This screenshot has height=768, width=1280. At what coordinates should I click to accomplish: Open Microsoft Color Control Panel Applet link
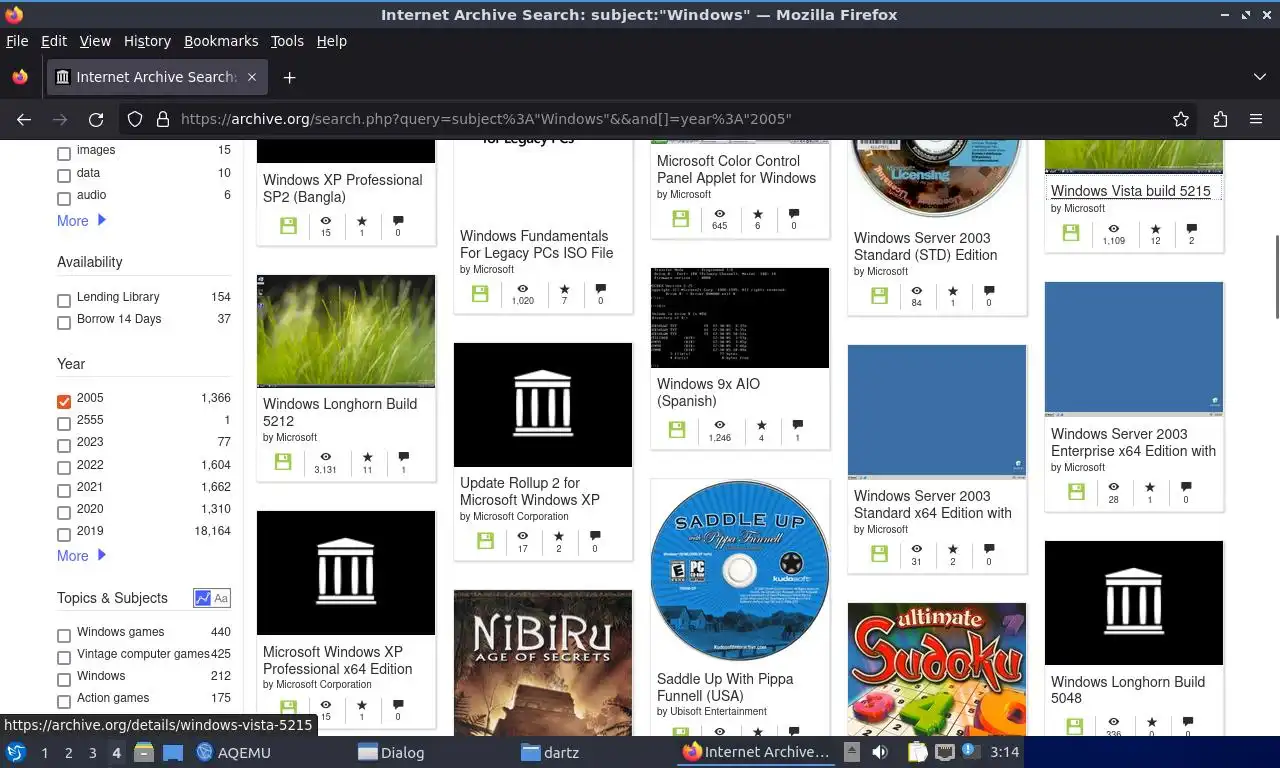(x=736, y=169)
